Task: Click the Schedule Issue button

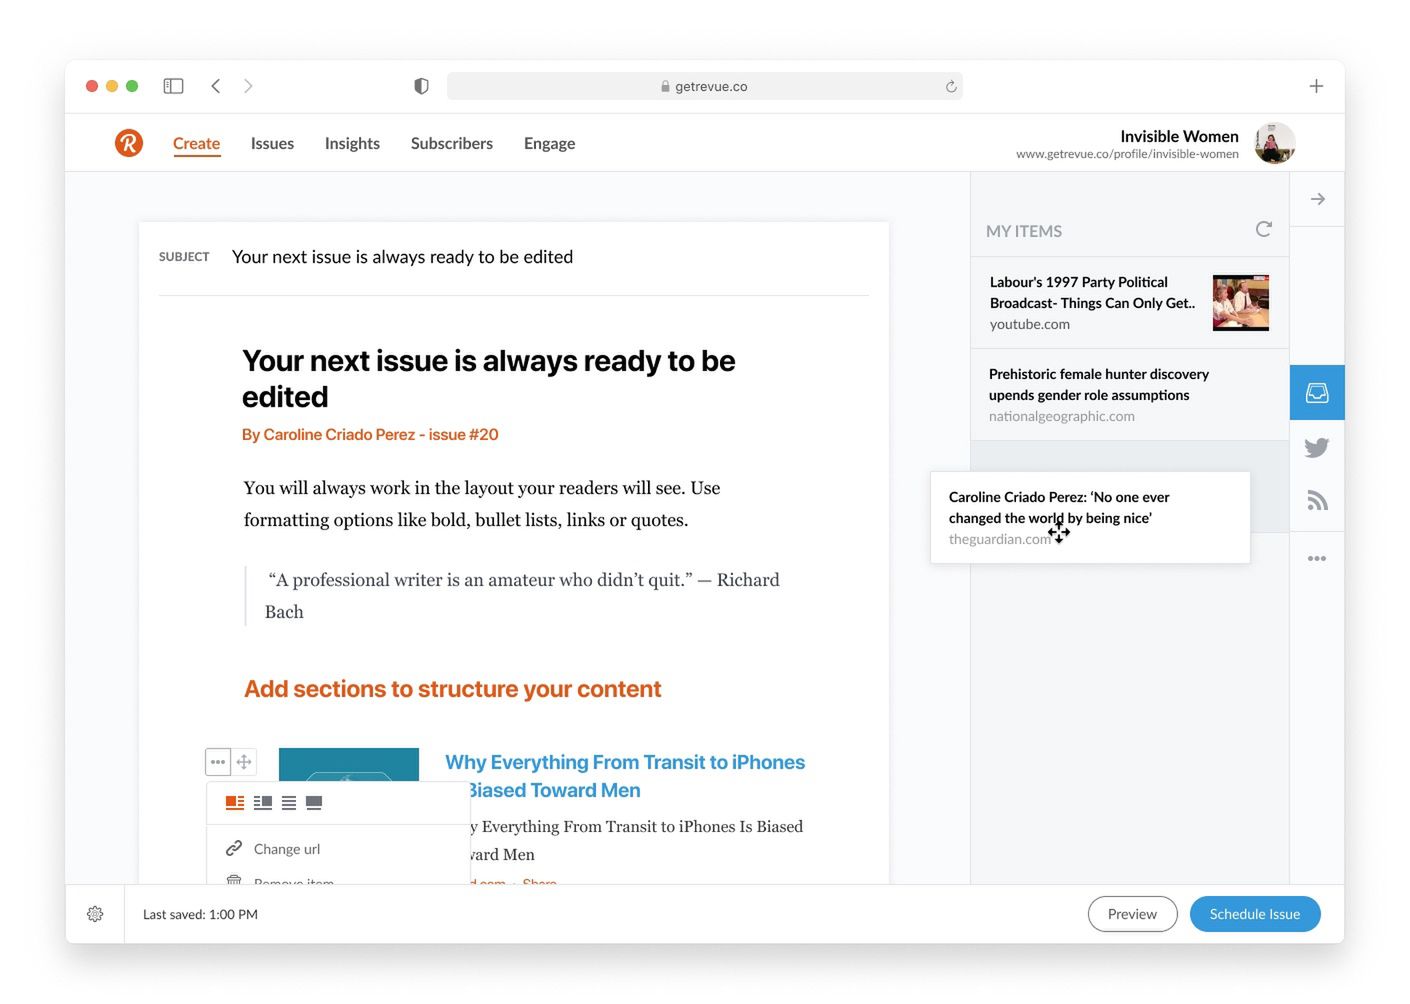Action: pyautogui.click(x=1255, y=914)
